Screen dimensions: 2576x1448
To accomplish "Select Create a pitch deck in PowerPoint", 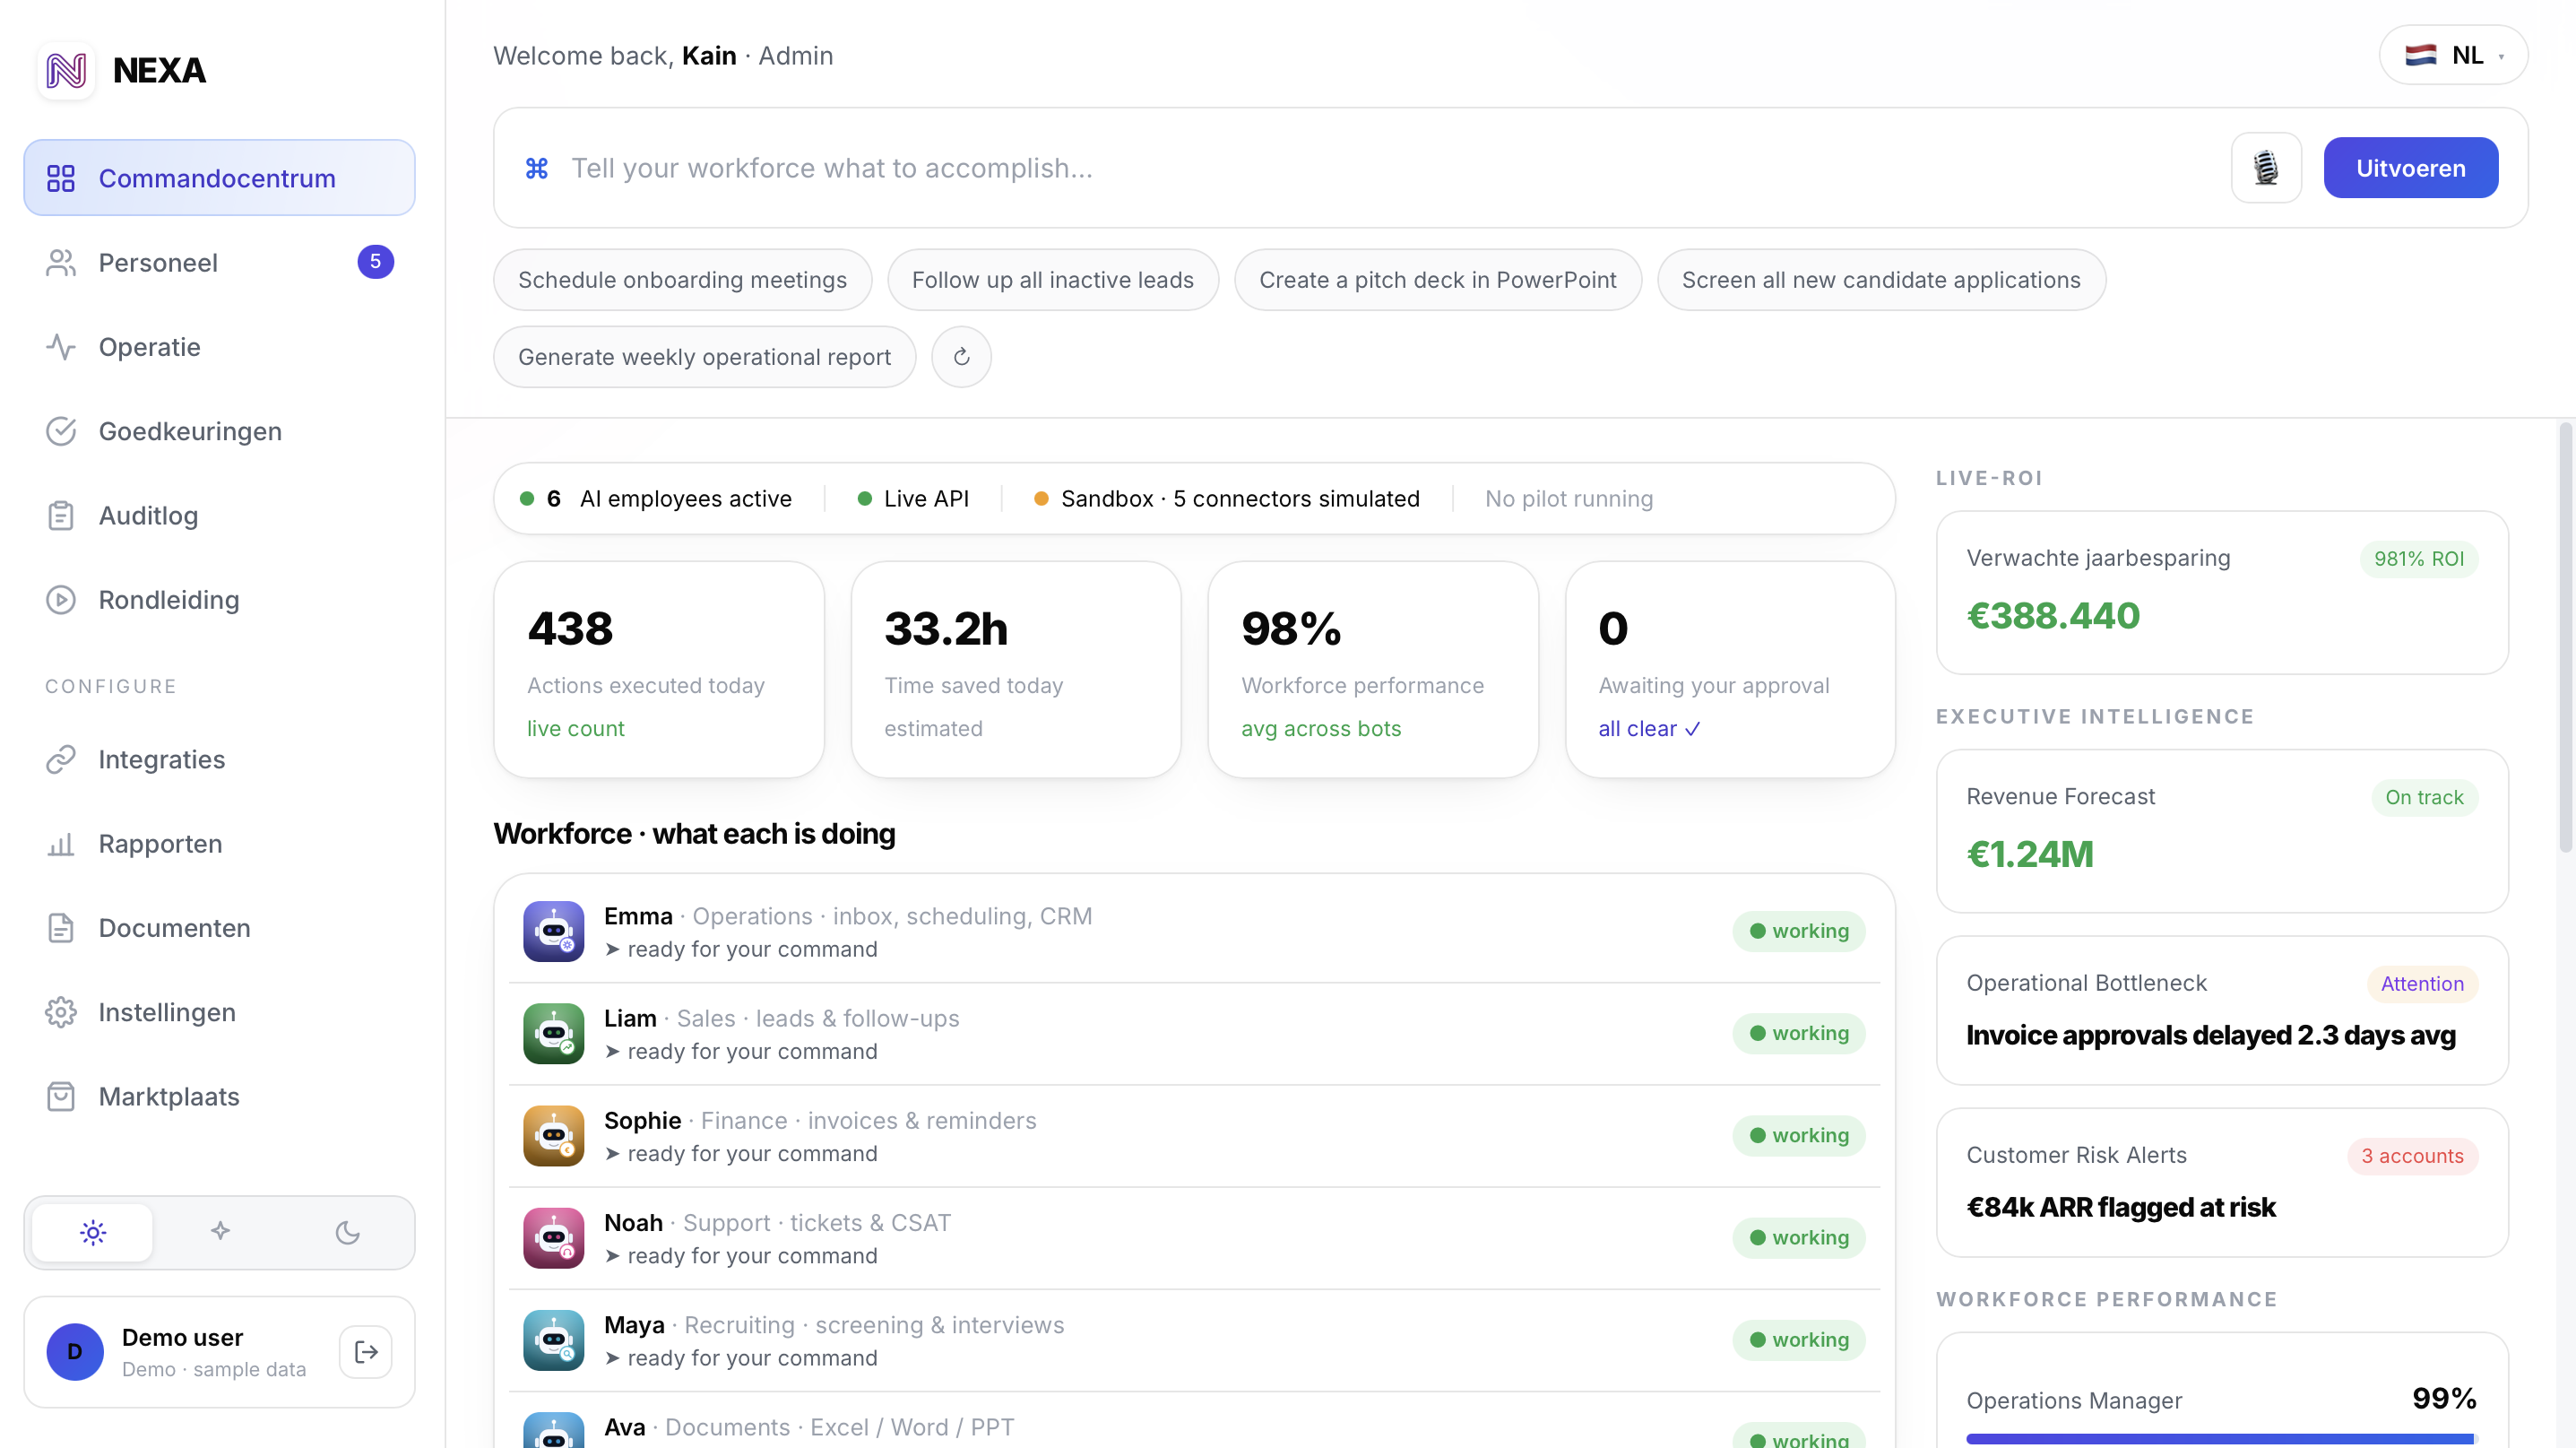I will pyautogui.click(x=1437, y=280).
